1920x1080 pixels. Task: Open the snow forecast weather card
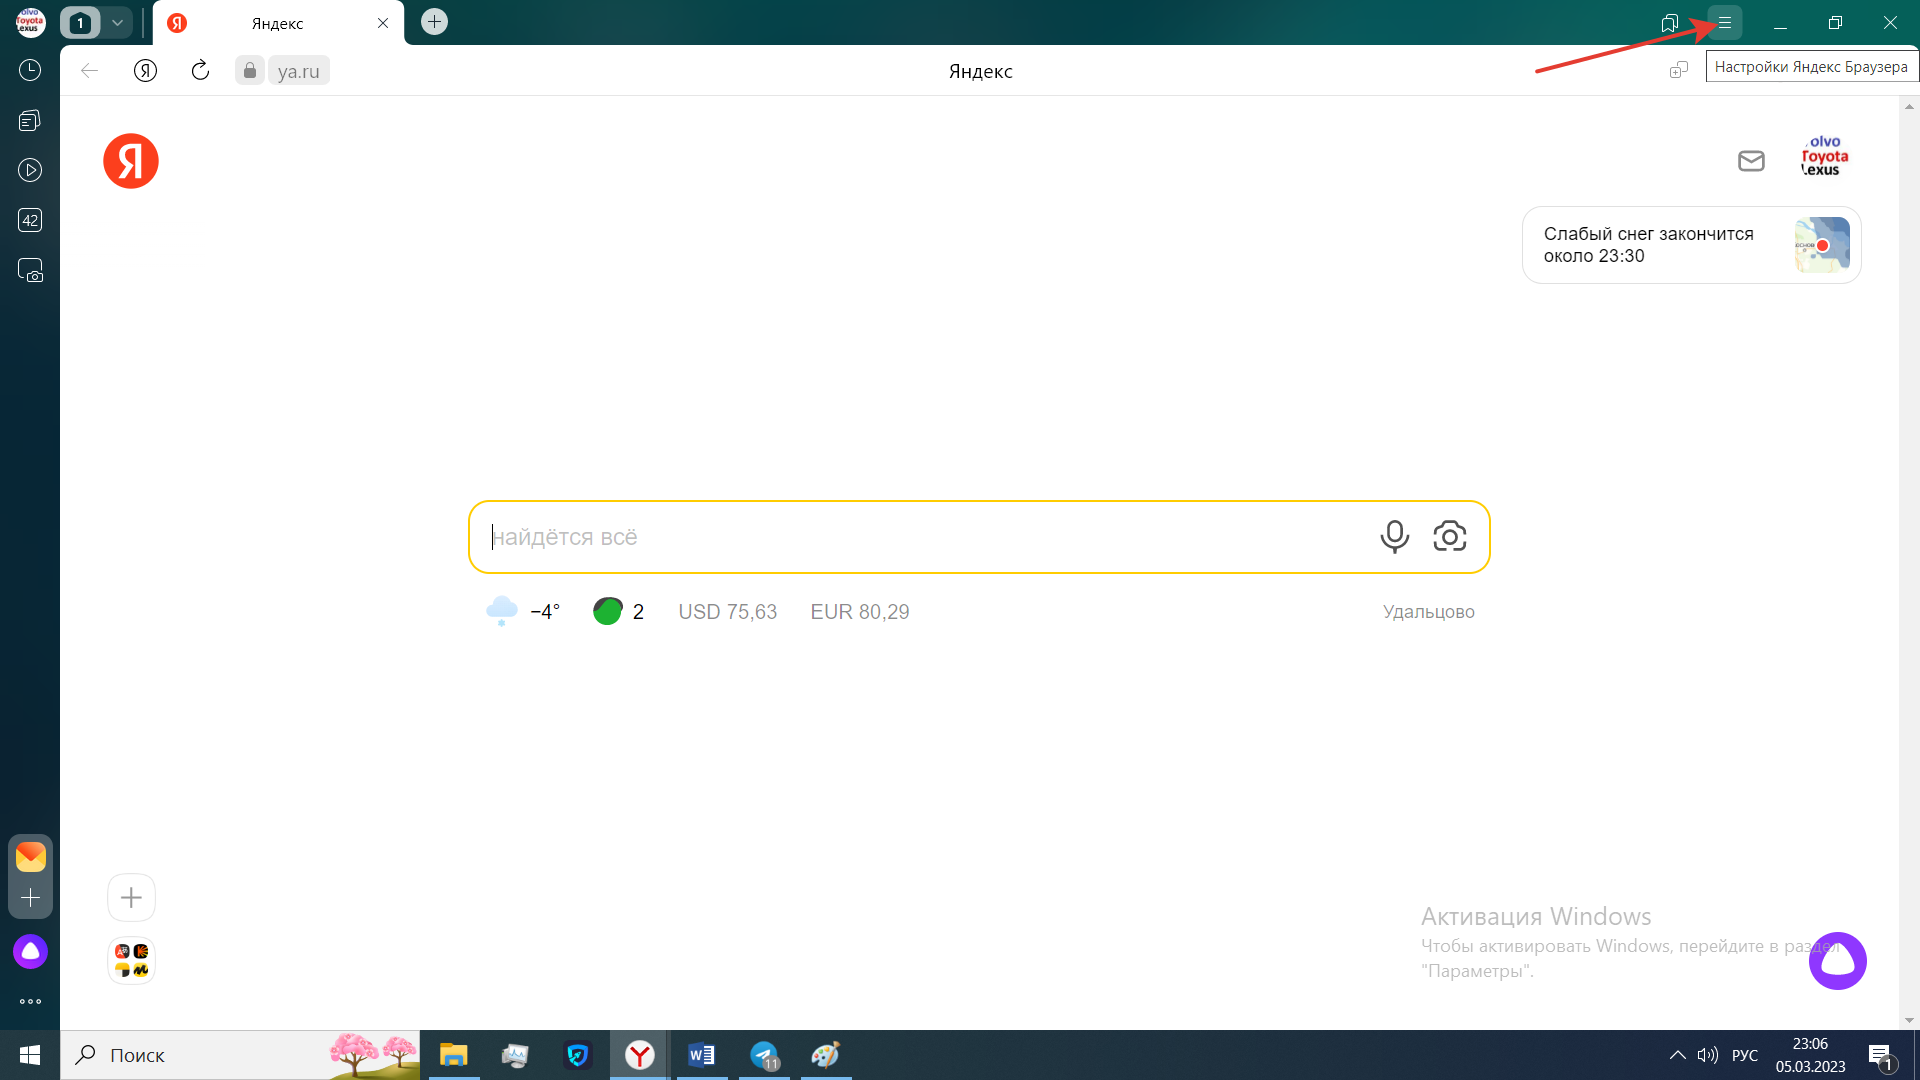tap(1690, 245)
